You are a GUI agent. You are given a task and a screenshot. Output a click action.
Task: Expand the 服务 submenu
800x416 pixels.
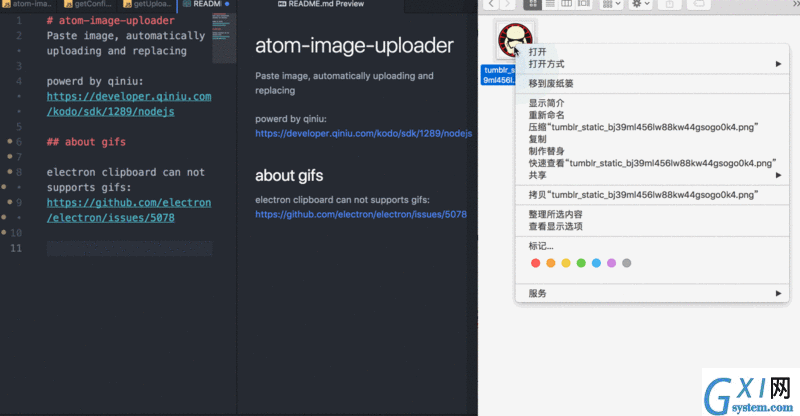point(653,293)
